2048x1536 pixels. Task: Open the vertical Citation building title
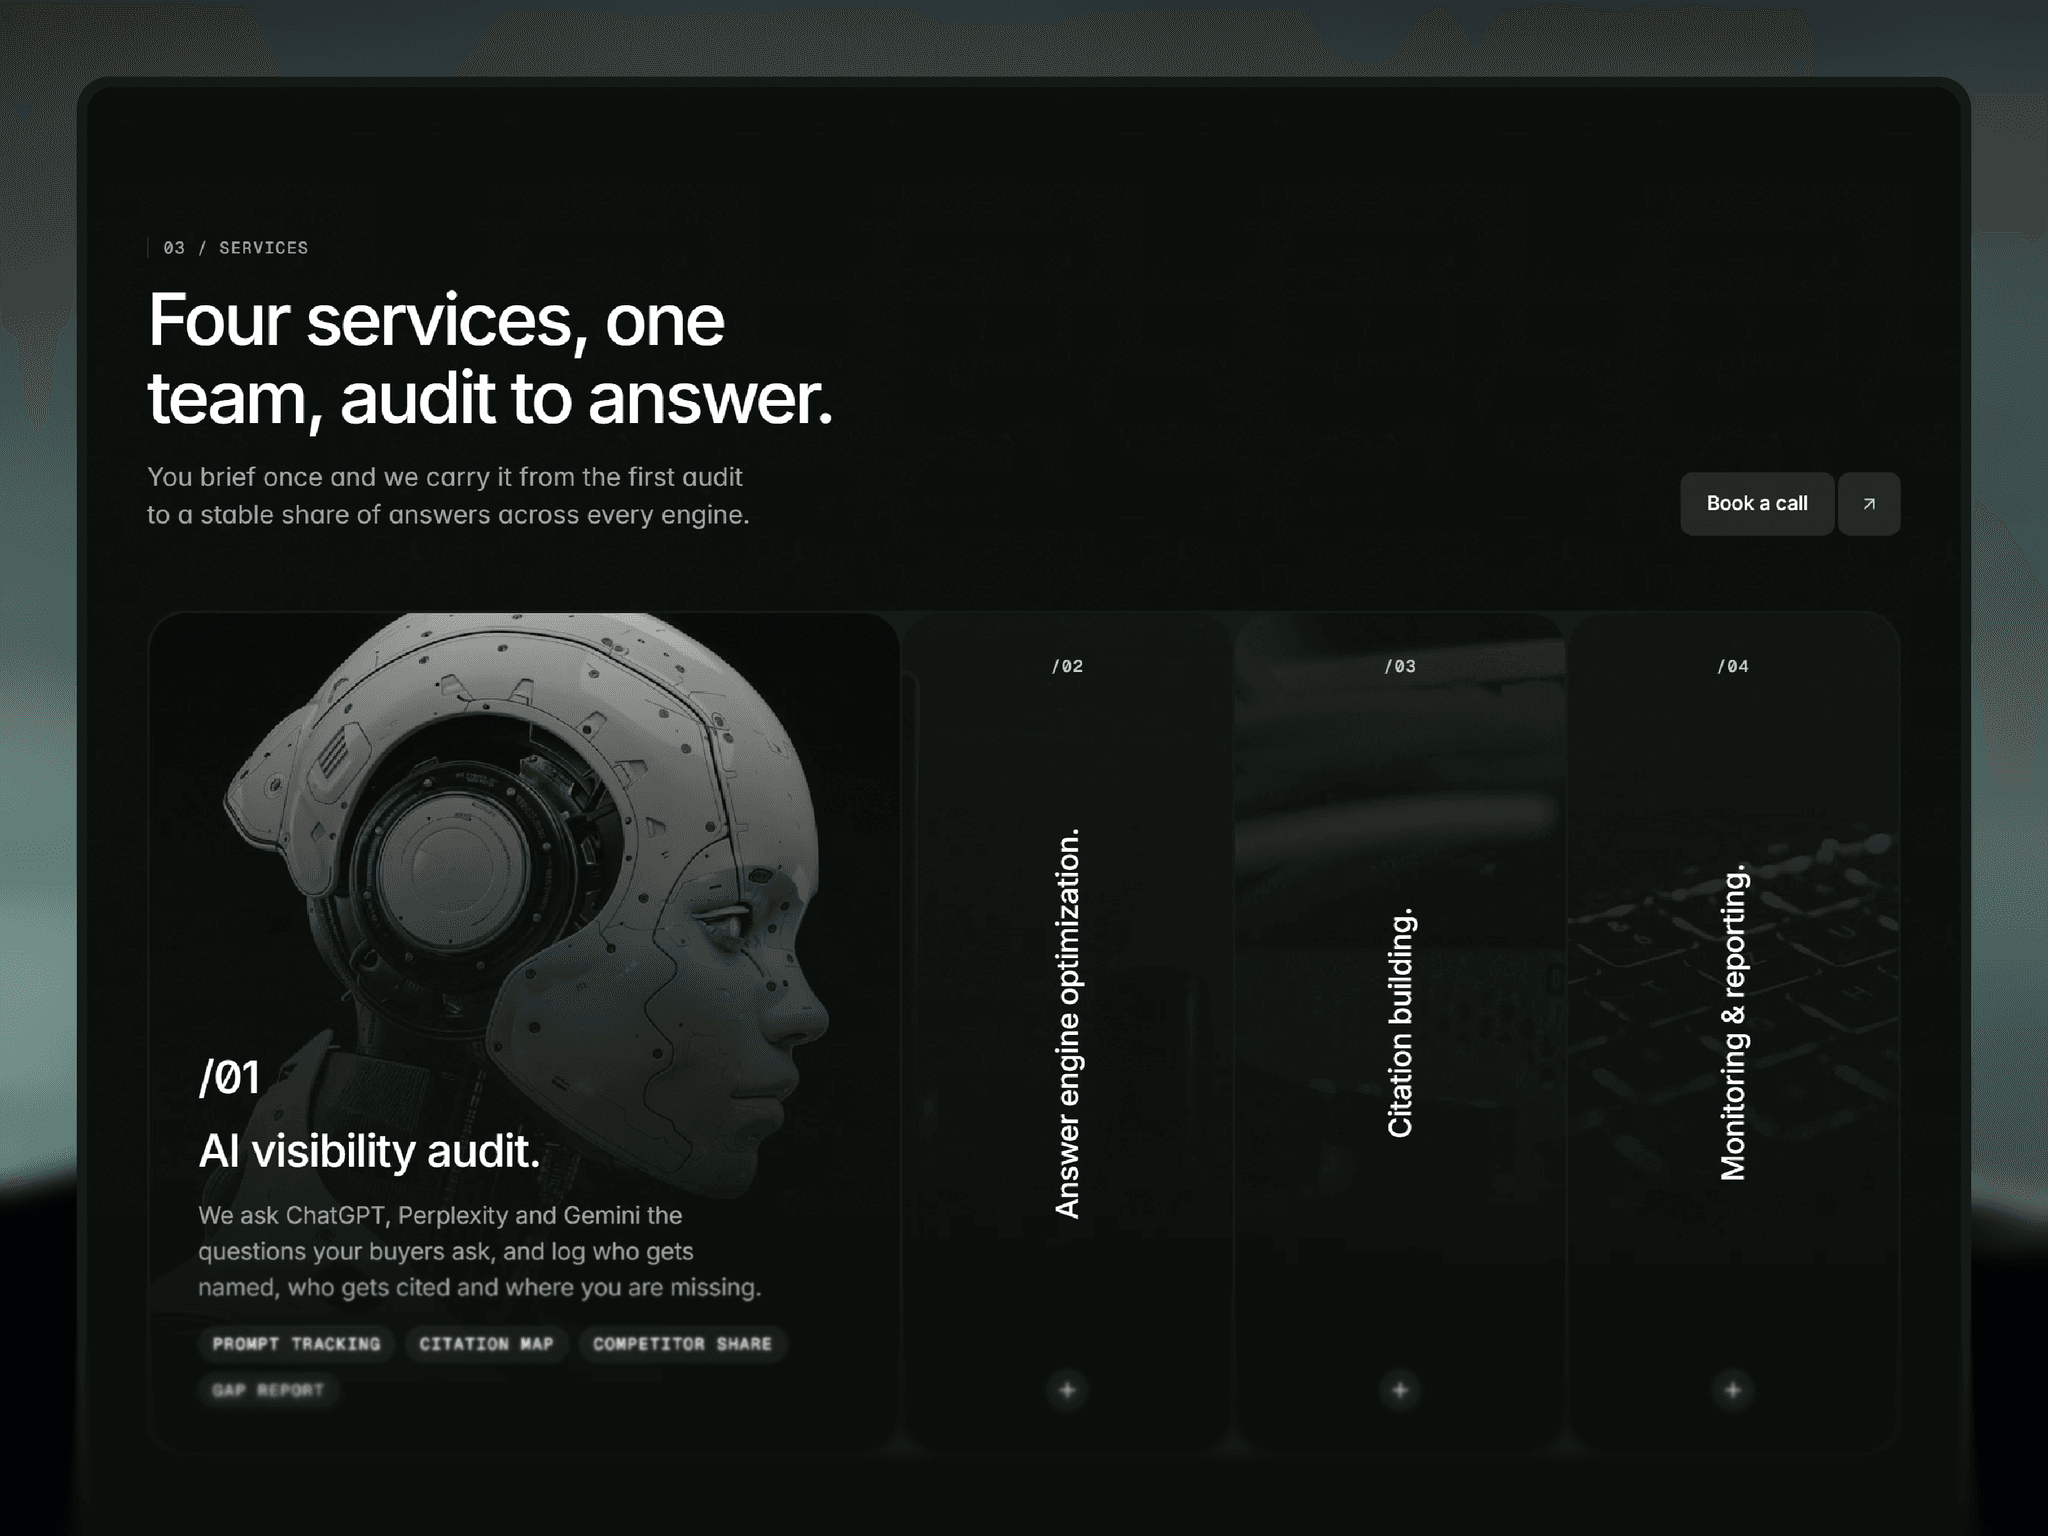1400,1023
